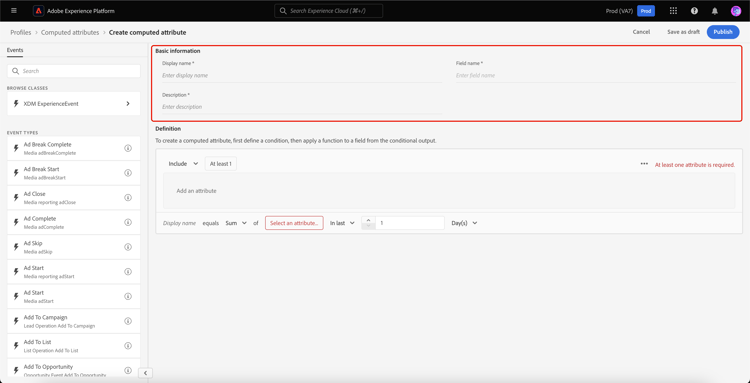750x383 pixels.
Task: Click Cancel button
Action: tap(641, 32)
